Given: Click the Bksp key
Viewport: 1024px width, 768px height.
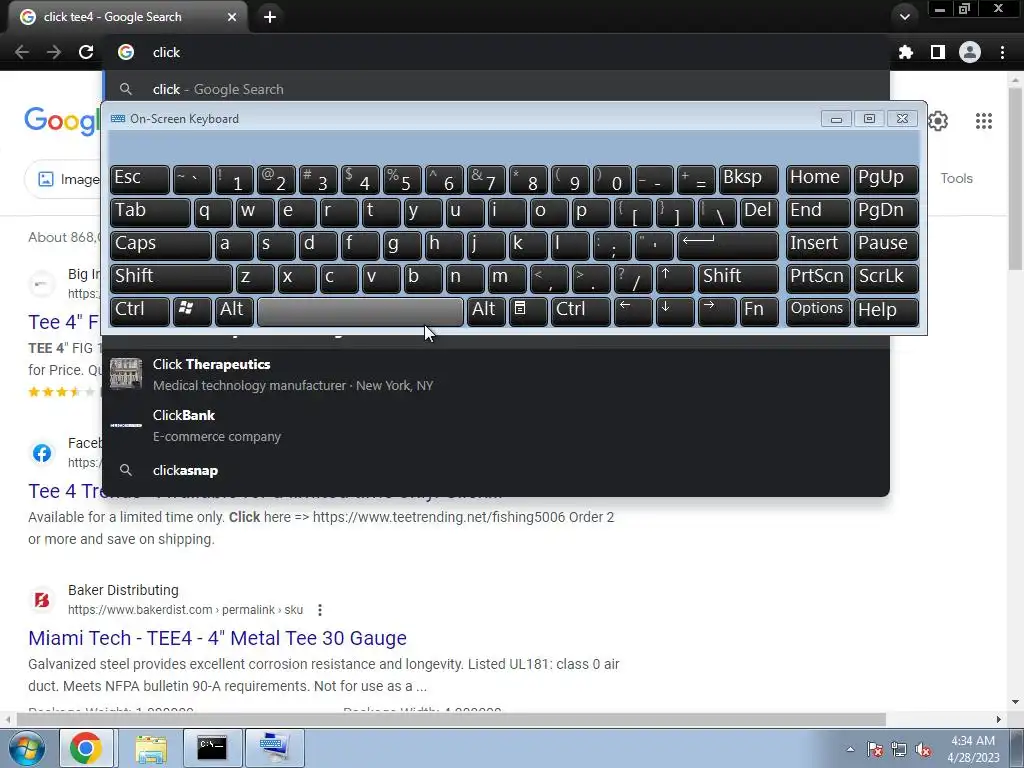Looking at the screenshot, I should [748, 179].
